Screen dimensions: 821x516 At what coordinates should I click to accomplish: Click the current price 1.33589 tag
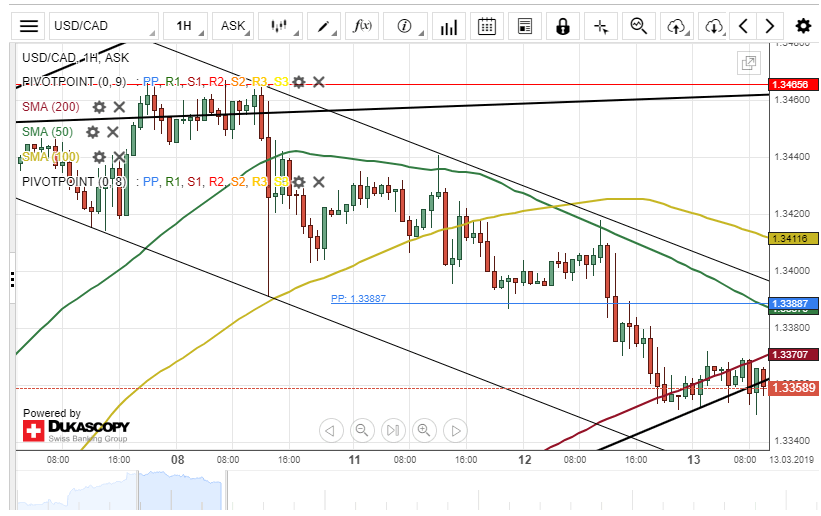pyautogui.click(x=794, y=388)
